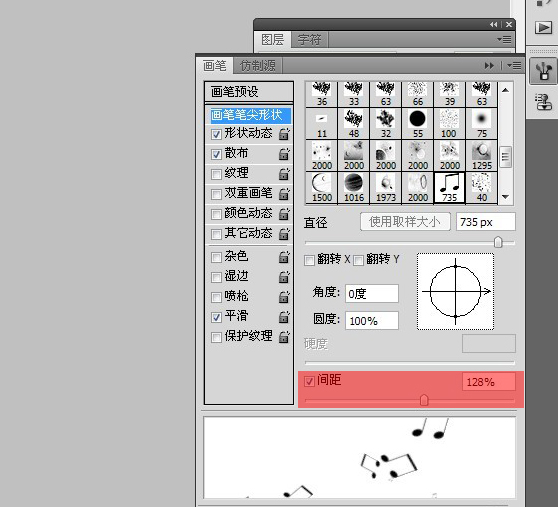Click the 角度 angle input field

[372, 294]
